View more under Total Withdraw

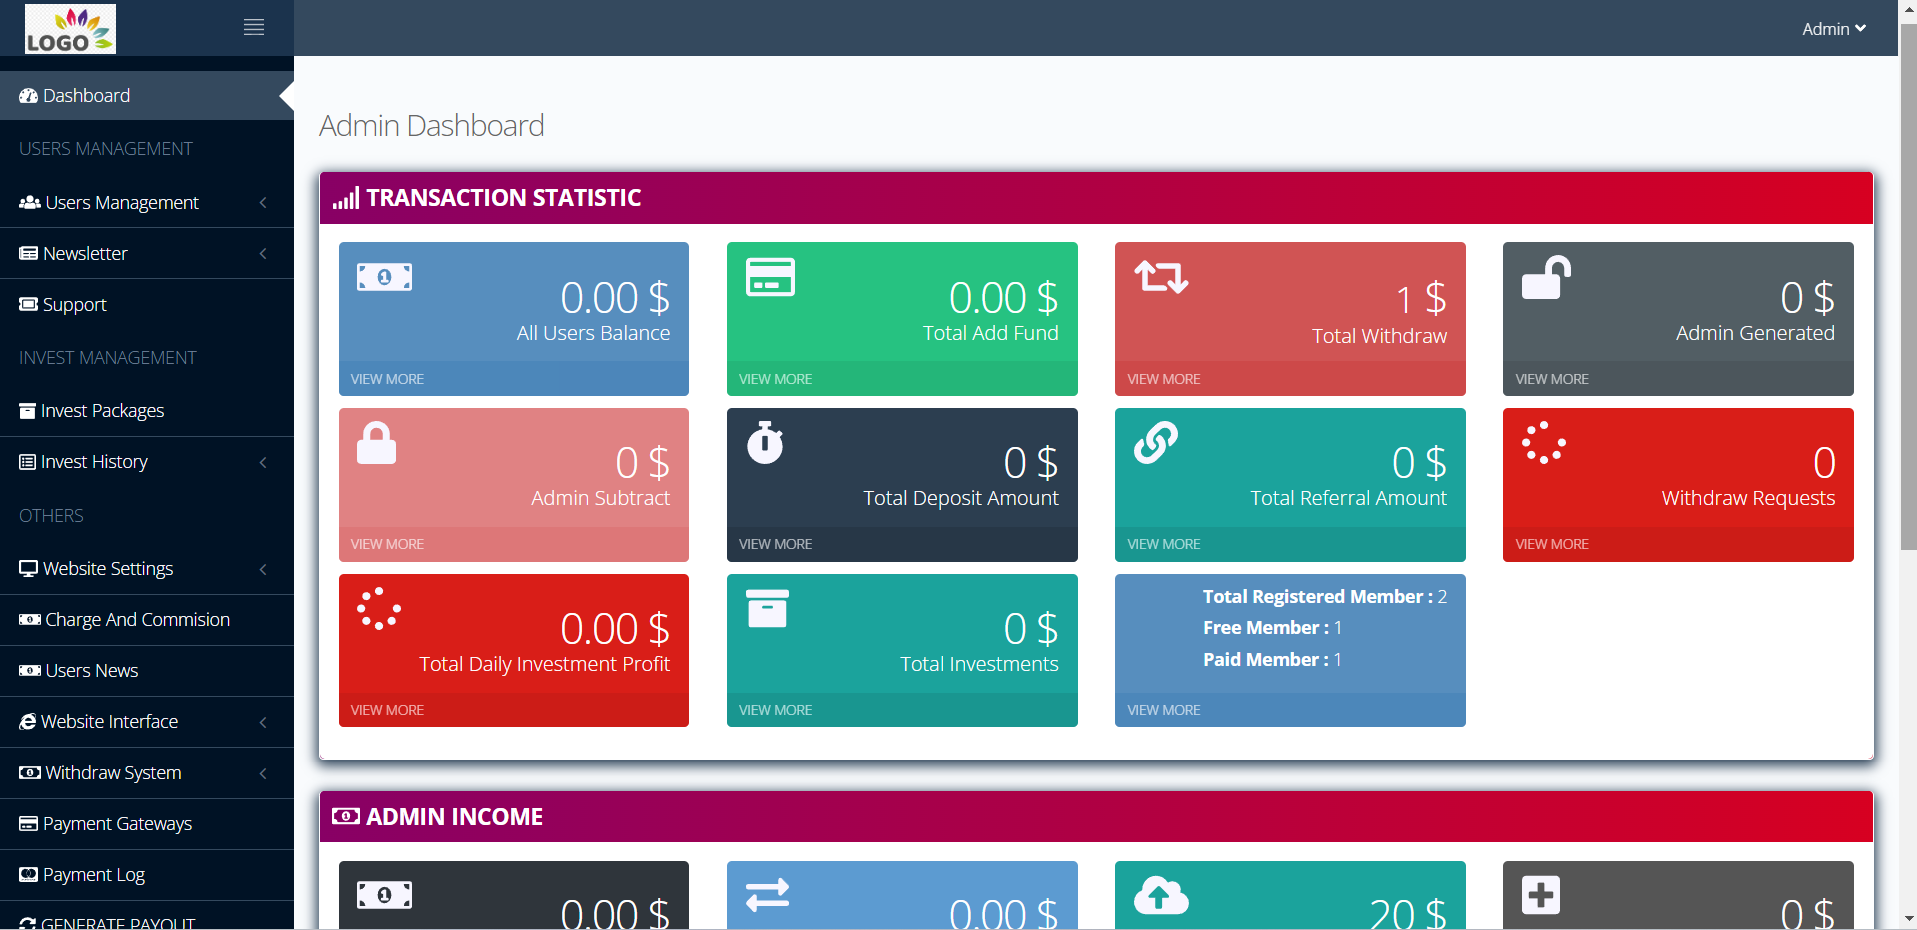tap(1164, 379)
